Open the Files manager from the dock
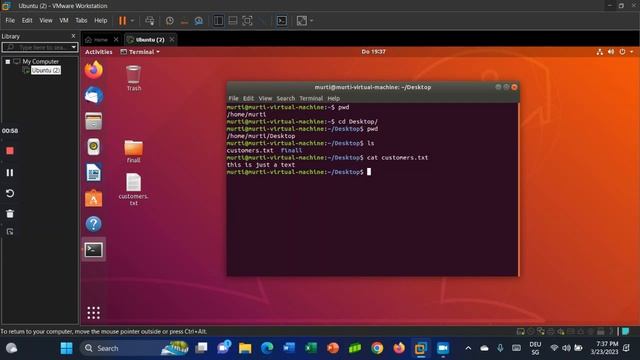This screenshot has height=360, width=640. [93, 121]
